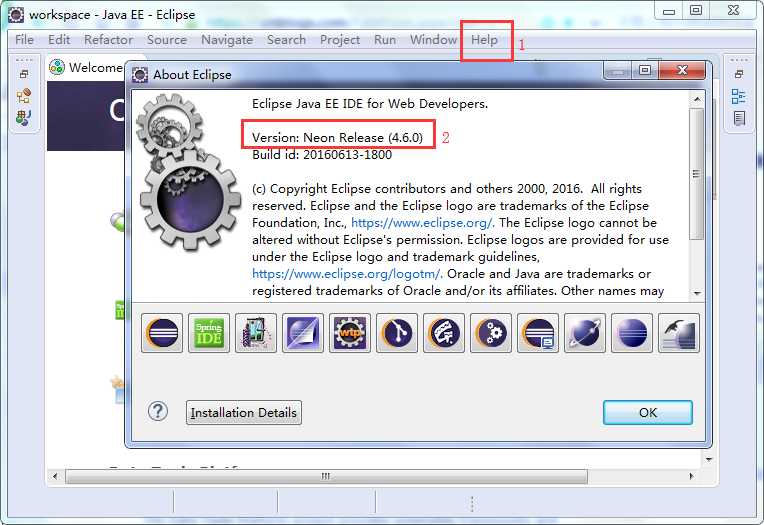Click the 'Version: Neon Release (4.6.0)' text
The width and height of the screenshot is (764, 525).
click(x=337, y=137)
